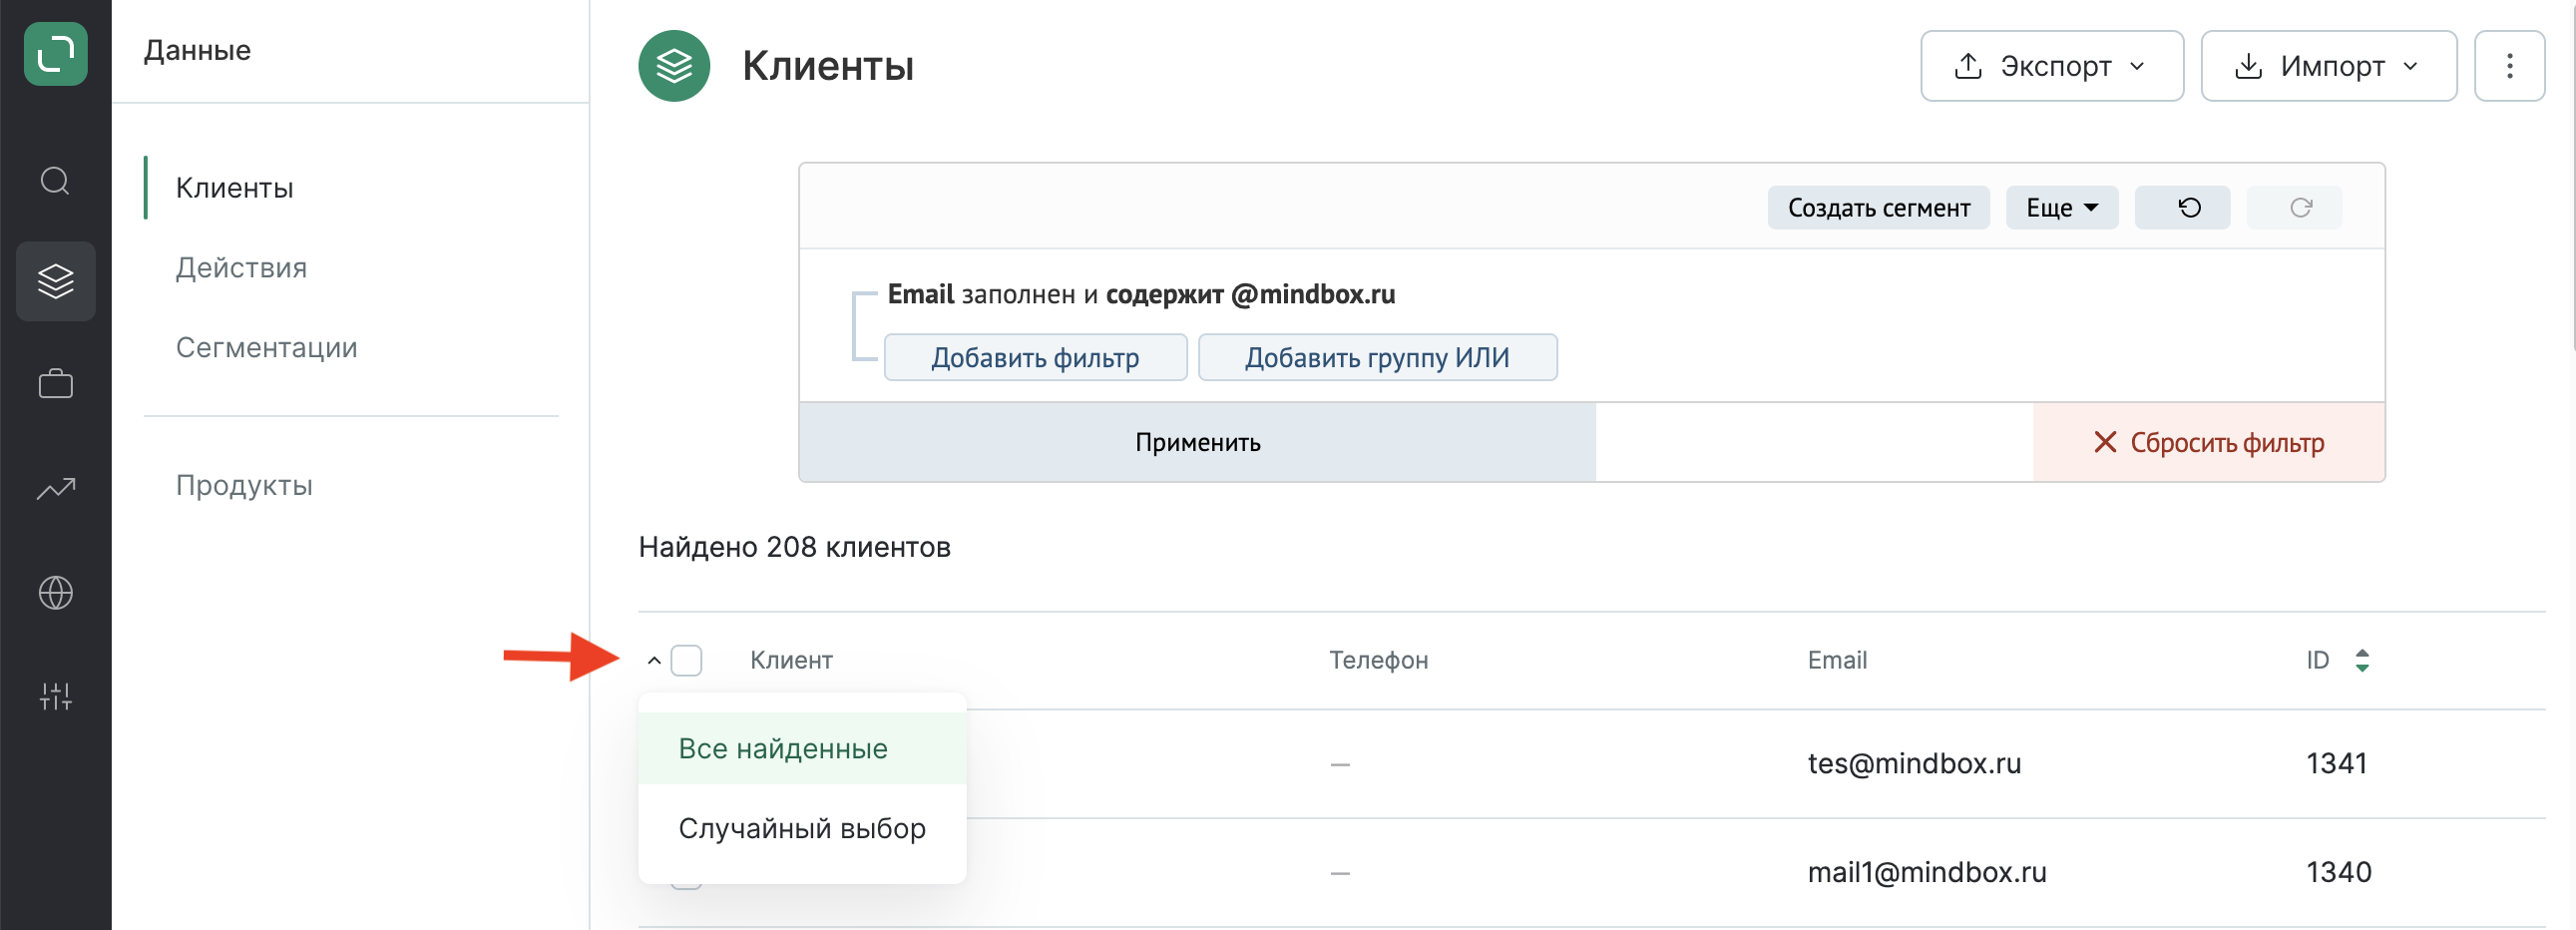The height and width of the screenshot is (930, 2576).
Task: Expand the Еще dropdown menu
Action: coord(2061,208)
